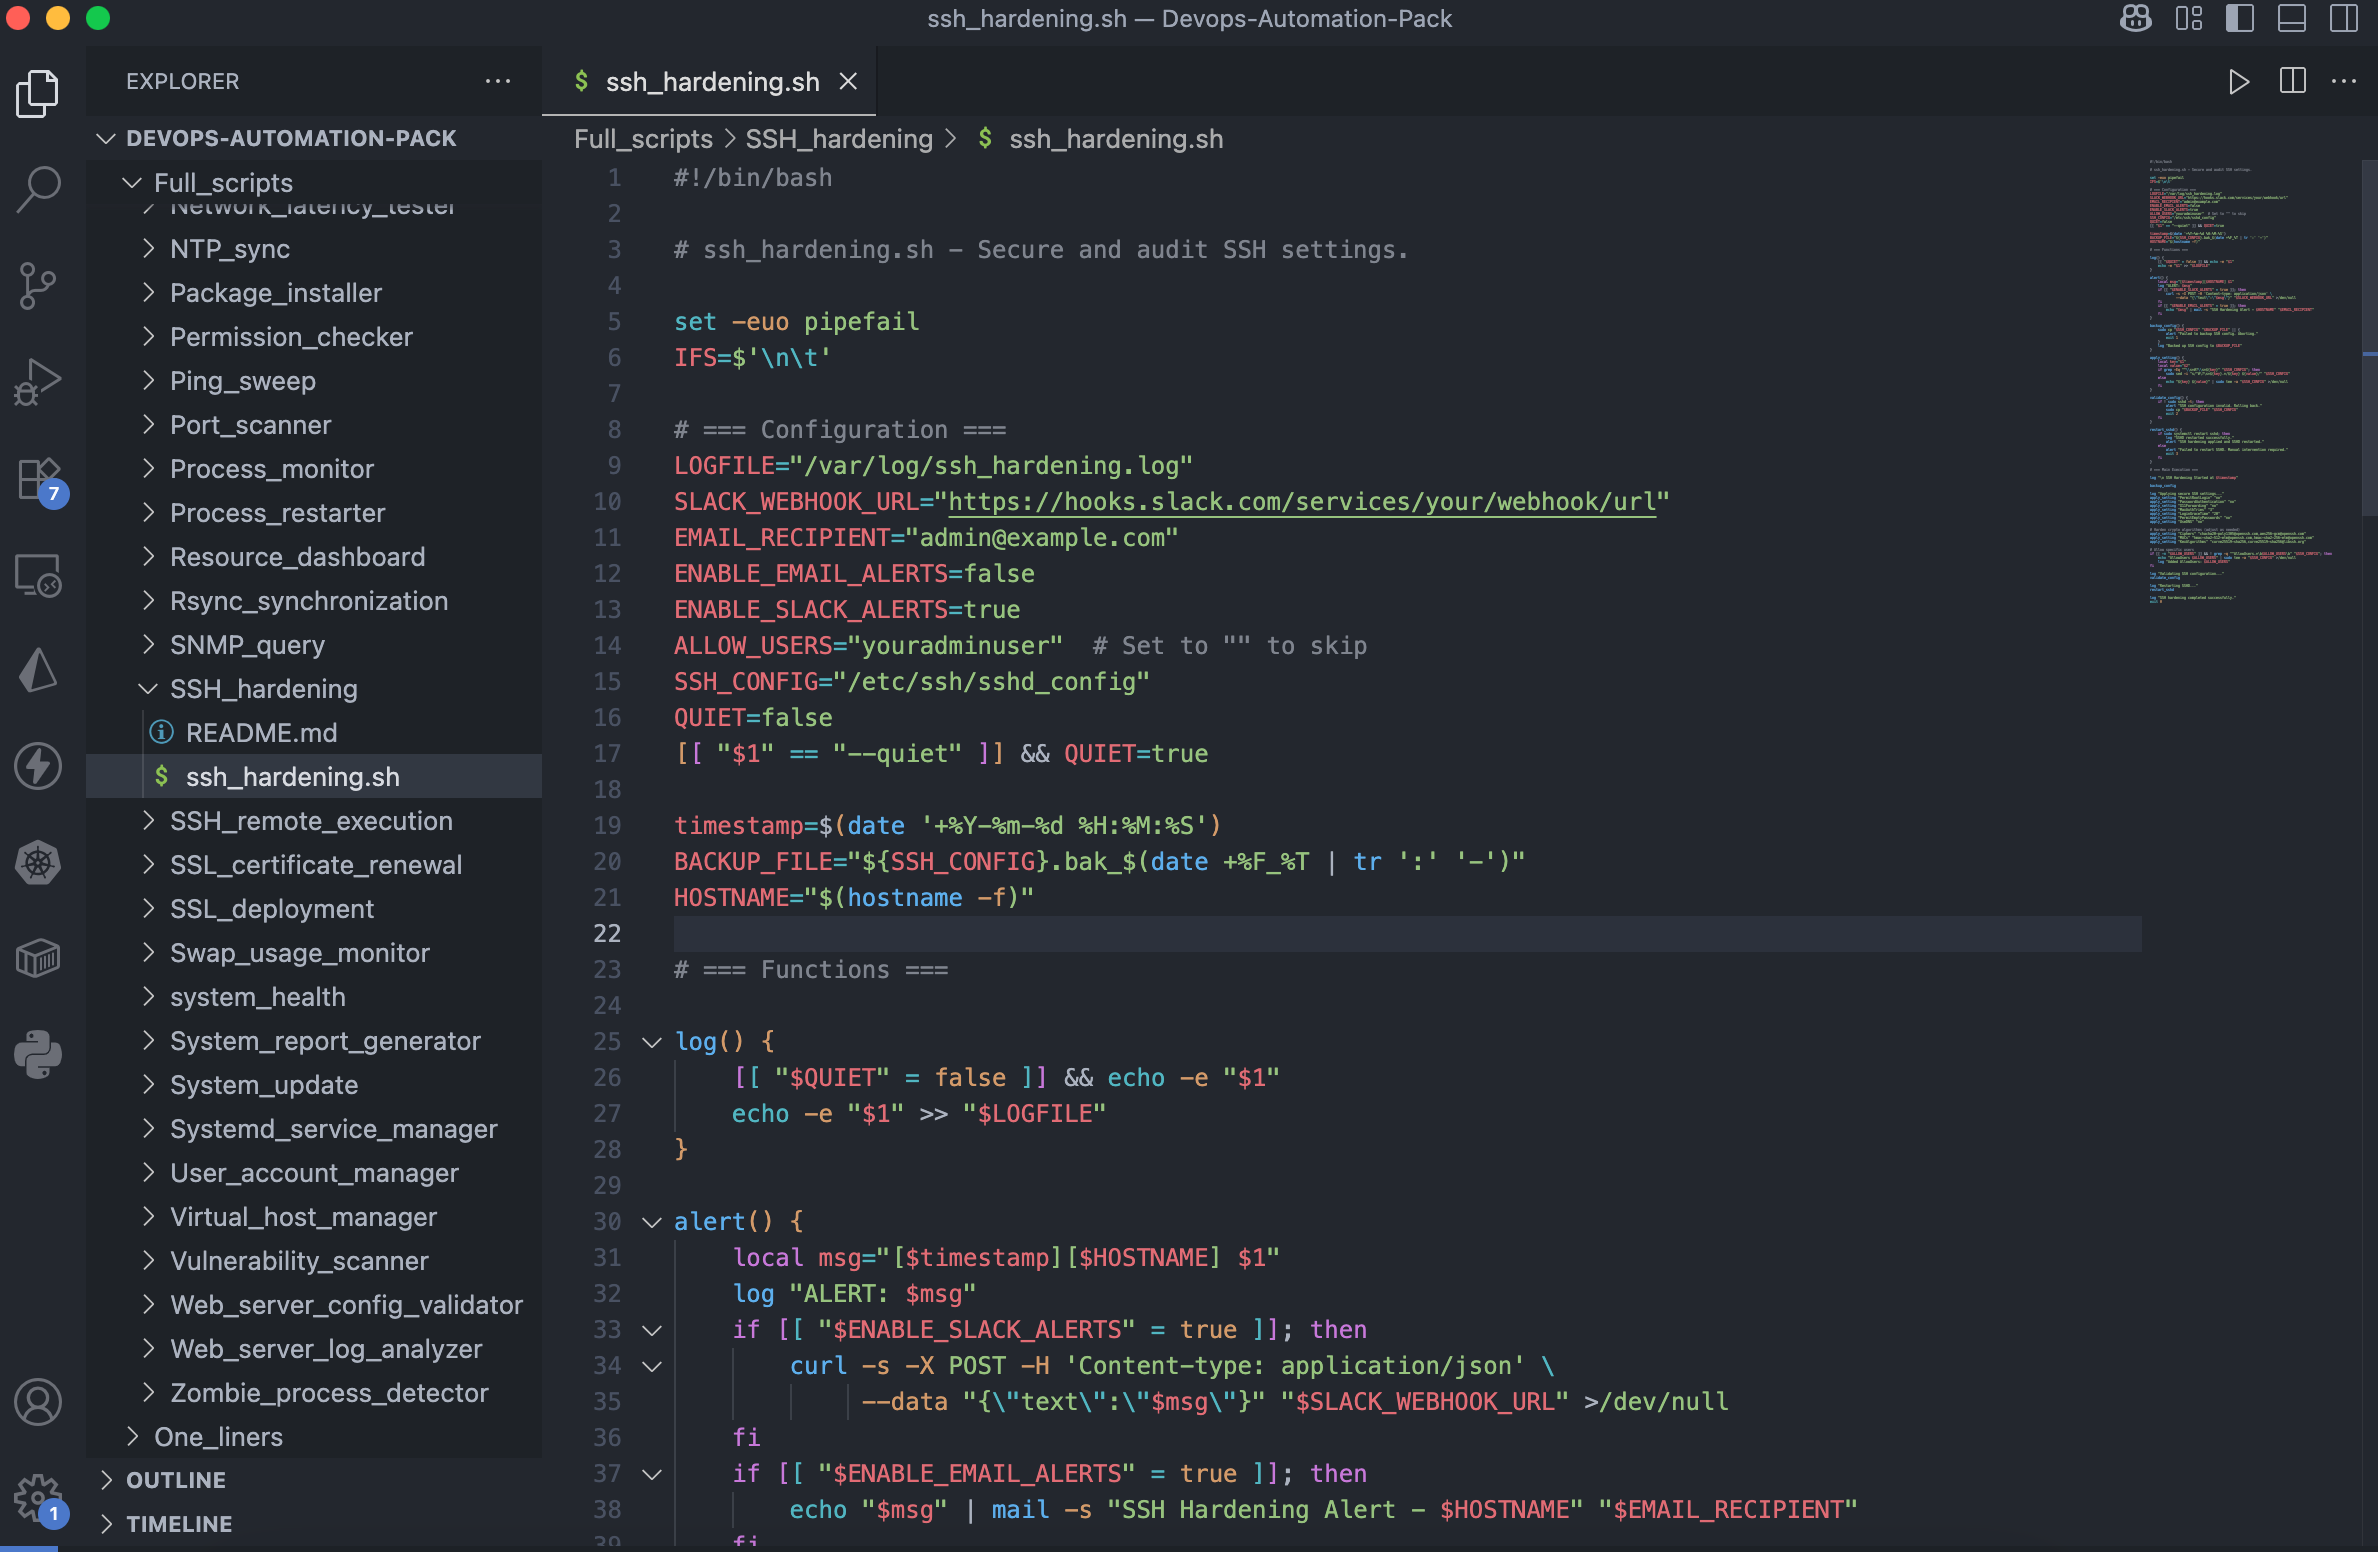Select the ssh_hardening.sh editor tab

(x=711, y=82)
